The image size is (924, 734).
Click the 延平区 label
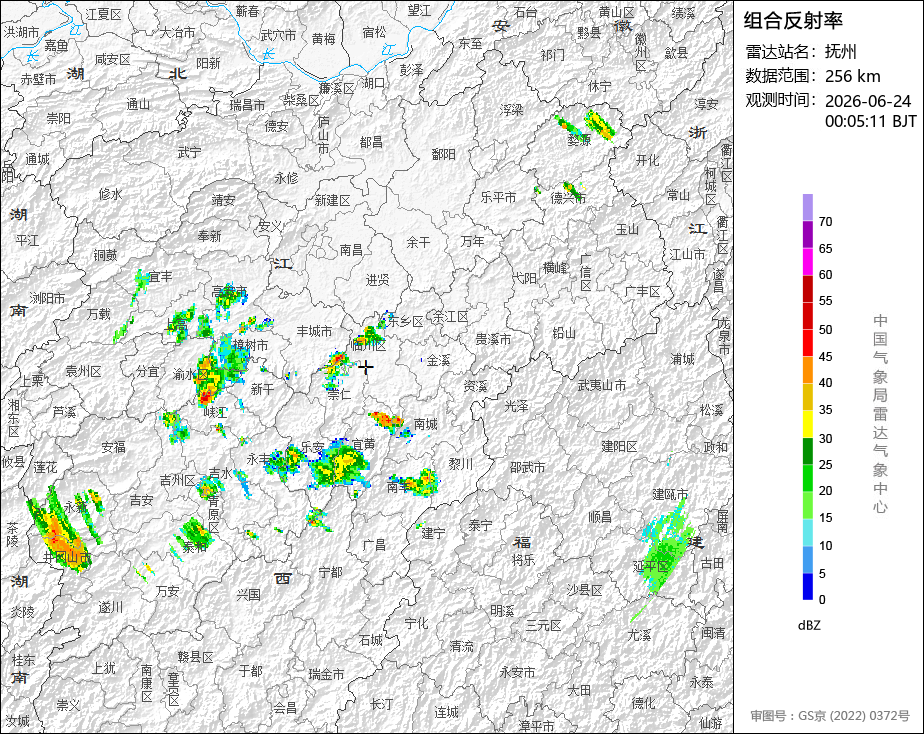(651, 566)
